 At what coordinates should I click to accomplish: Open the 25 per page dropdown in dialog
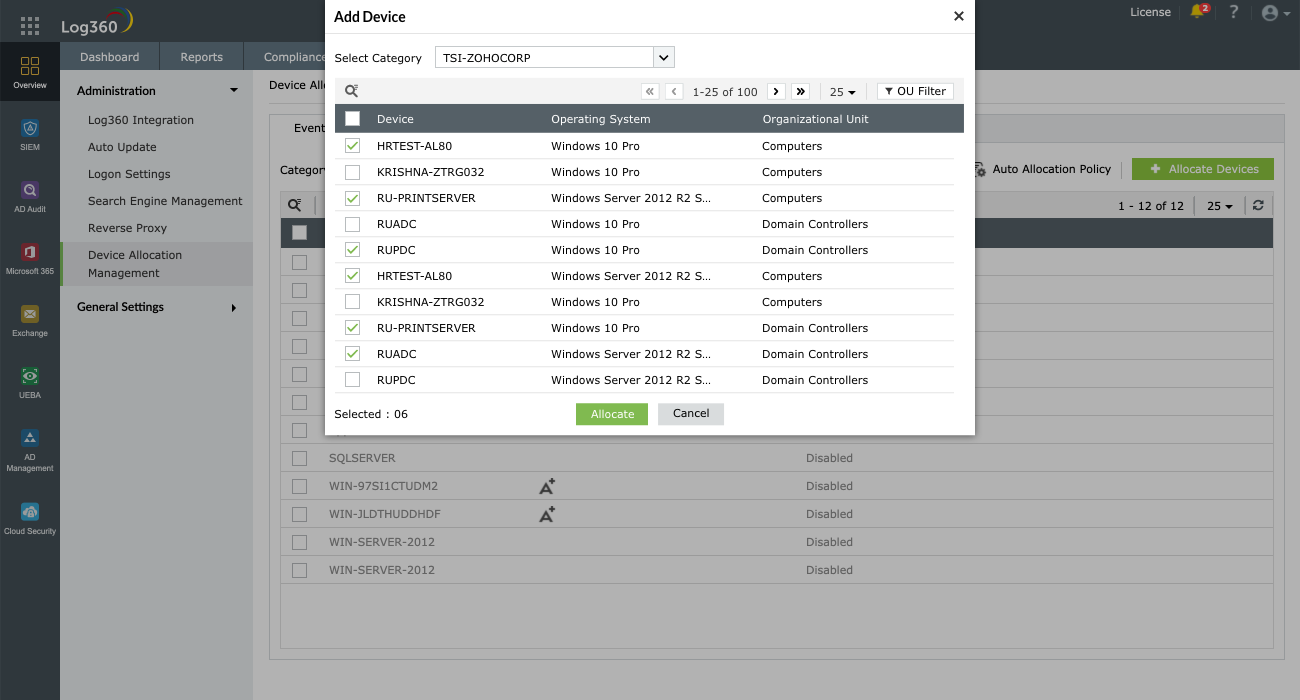(843, 92)
